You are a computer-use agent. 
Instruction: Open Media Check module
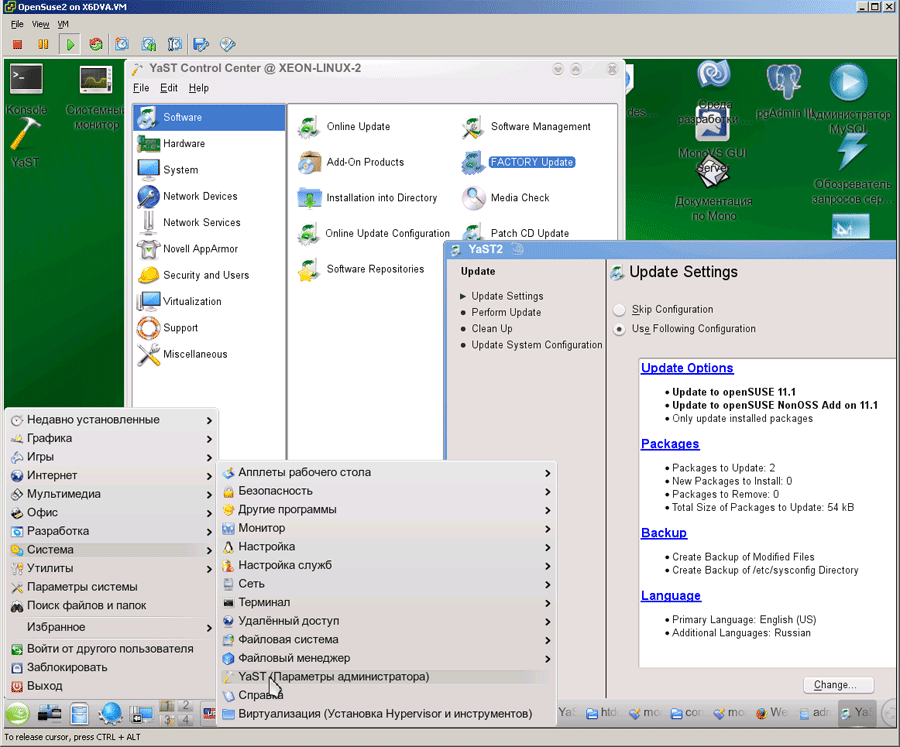click(x=505, y=198)
